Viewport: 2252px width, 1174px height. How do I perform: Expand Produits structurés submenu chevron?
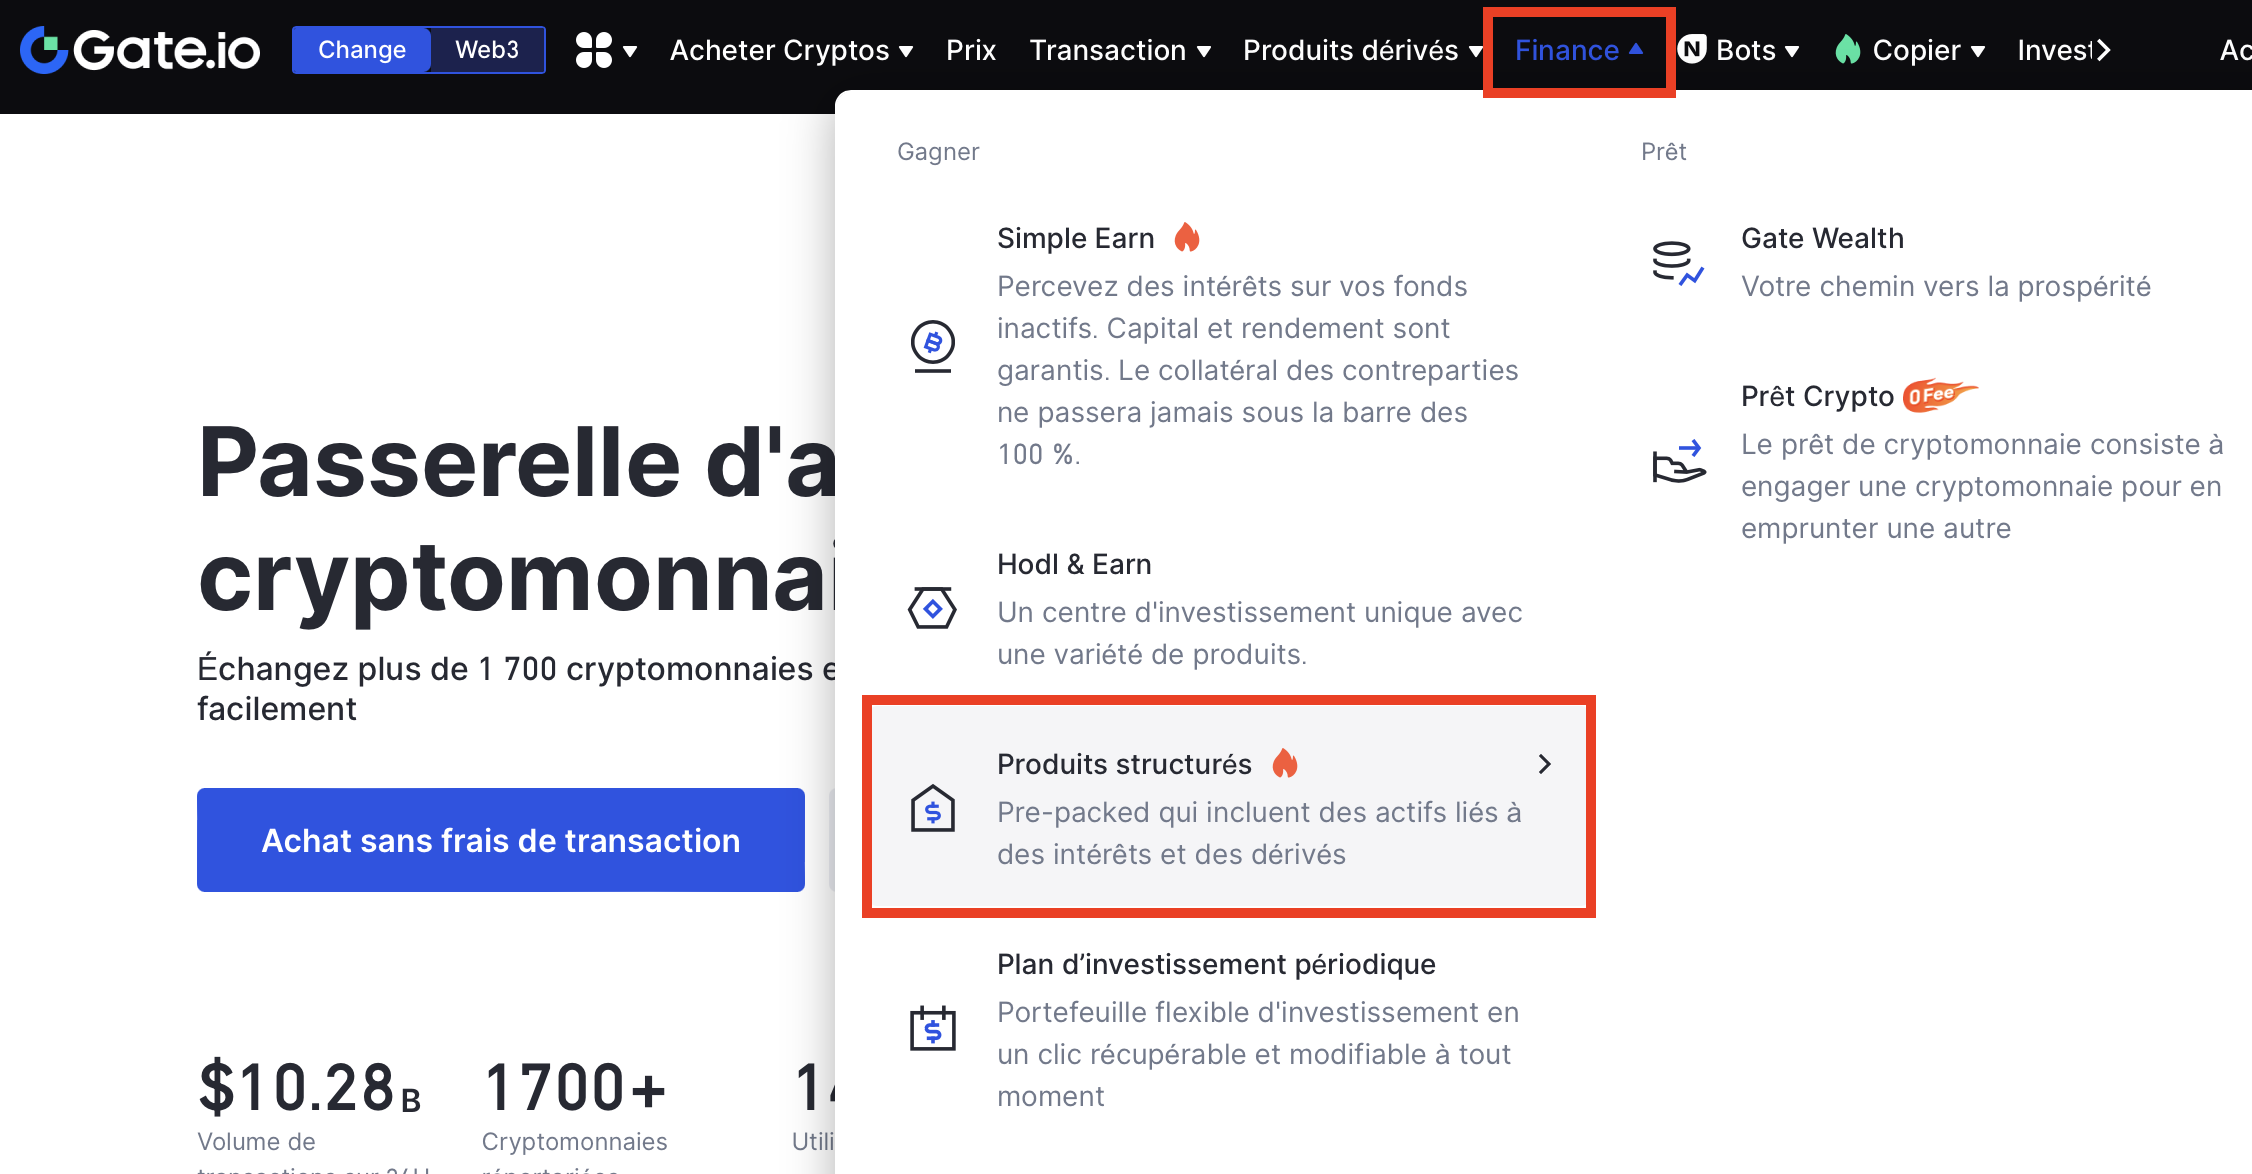(x=1545, y=764)
